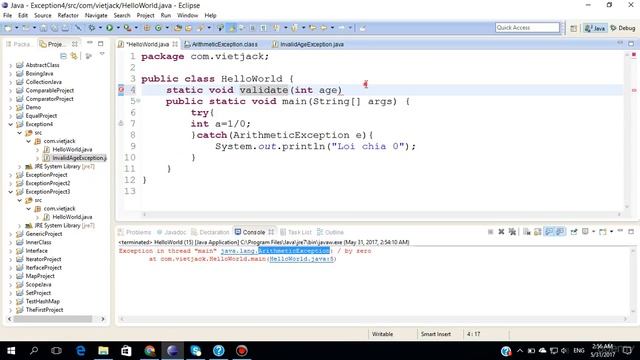
Task: Open the Run button dropdown arrow
Action: (x=118, y=28)
